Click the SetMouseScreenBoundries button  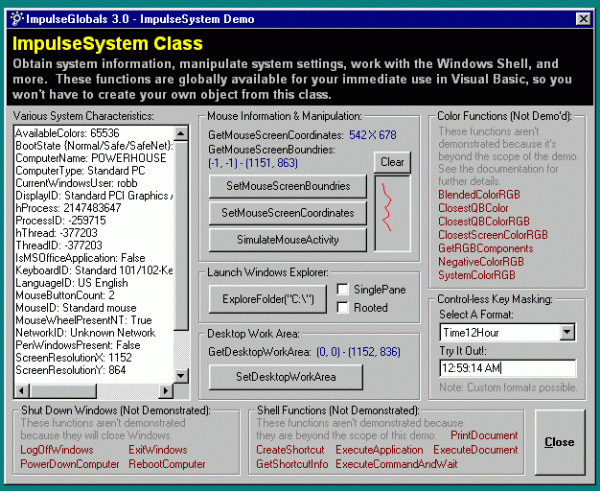[288, 186]
